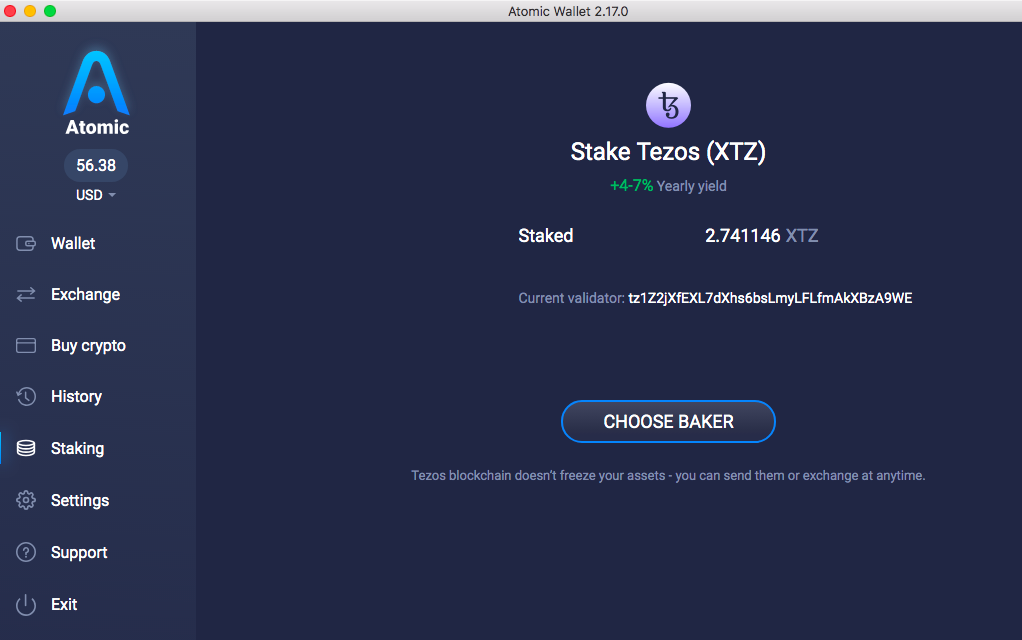Go to the Exchange section
1022x640 pixels.
point(85,295)
